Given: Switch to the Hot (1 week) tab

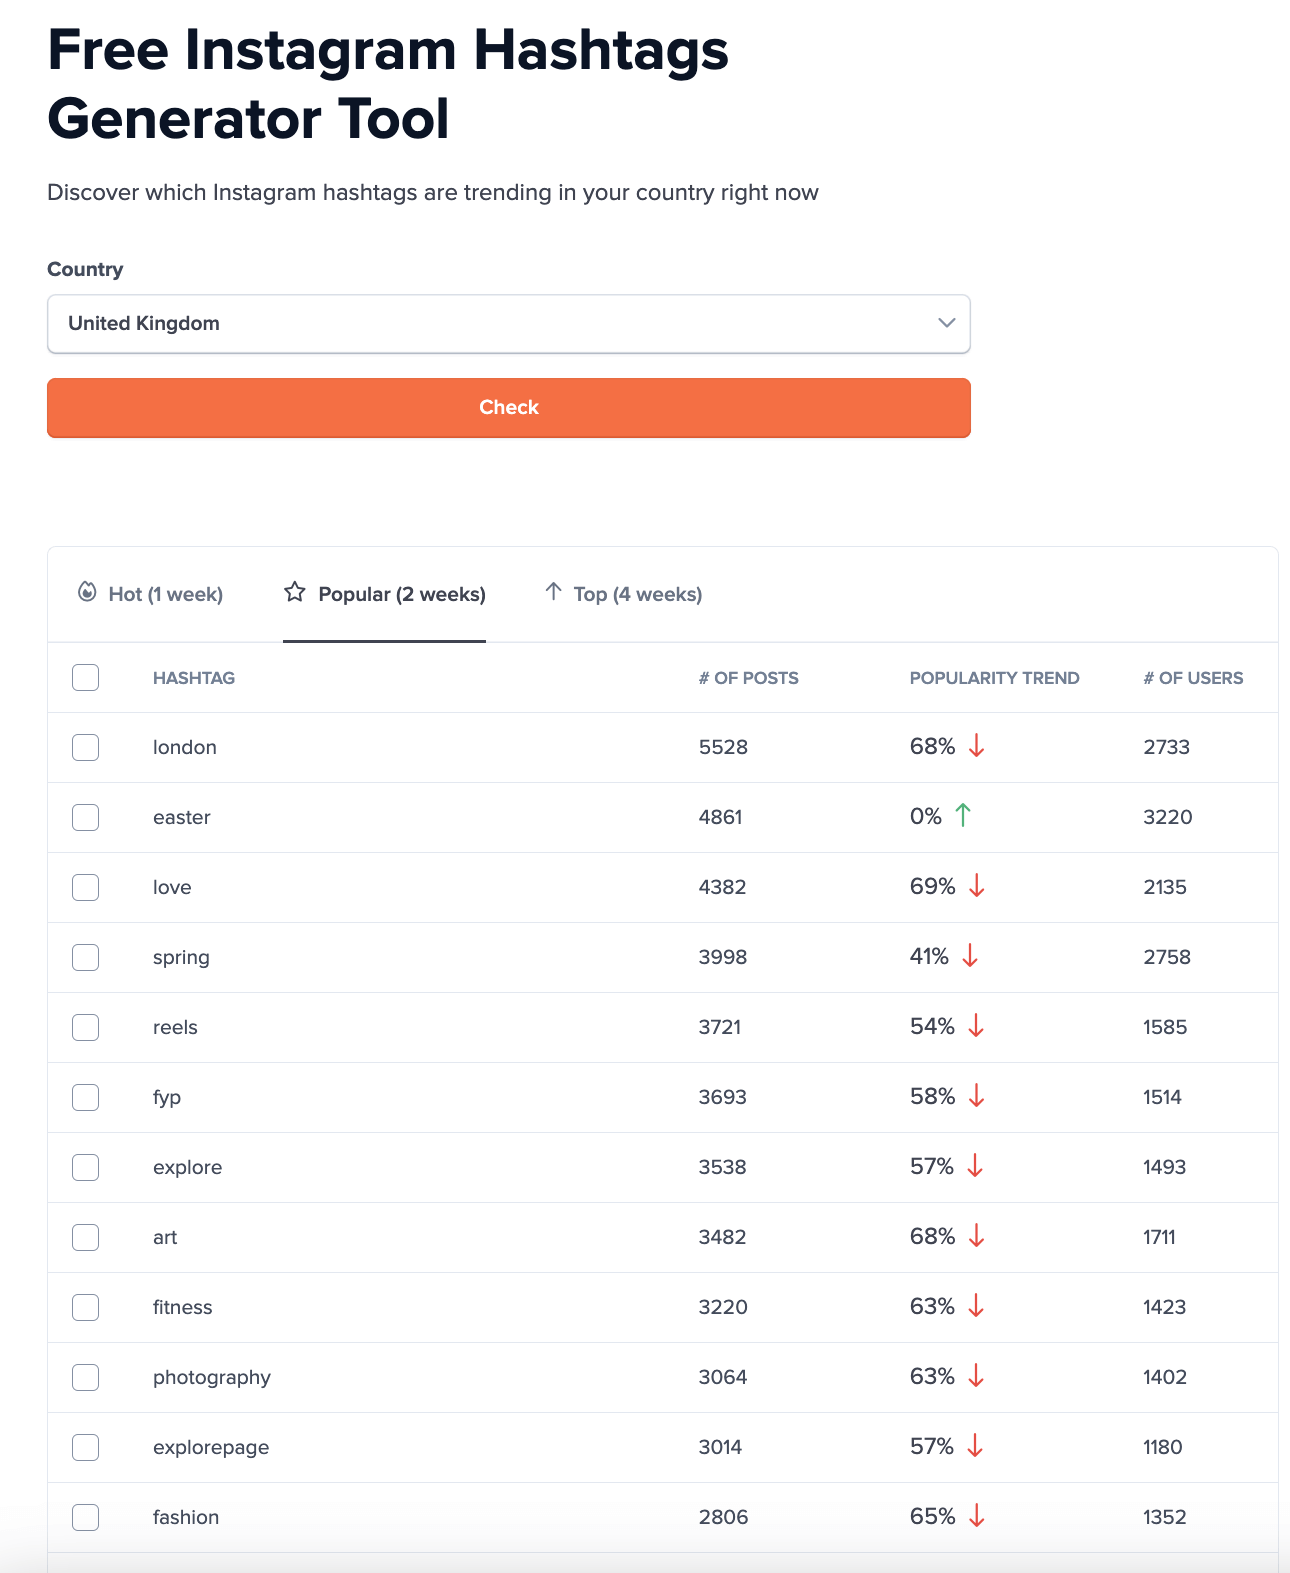Looking at the screenshot, I should tap(165, 594).
